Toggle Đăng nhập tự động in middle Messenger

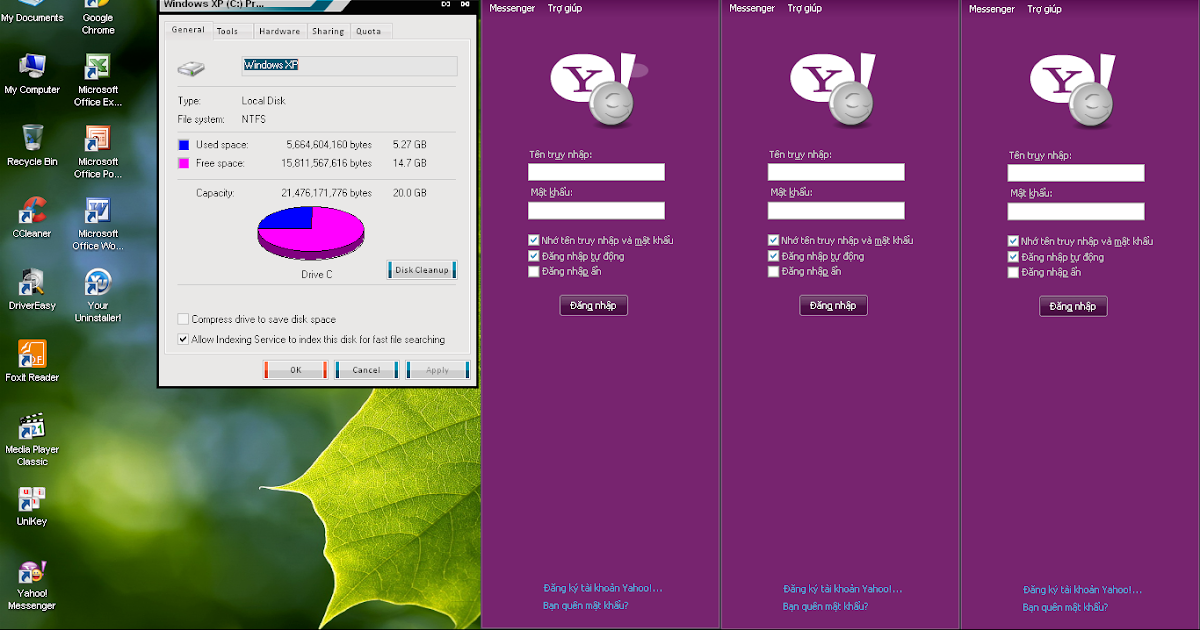774,256
